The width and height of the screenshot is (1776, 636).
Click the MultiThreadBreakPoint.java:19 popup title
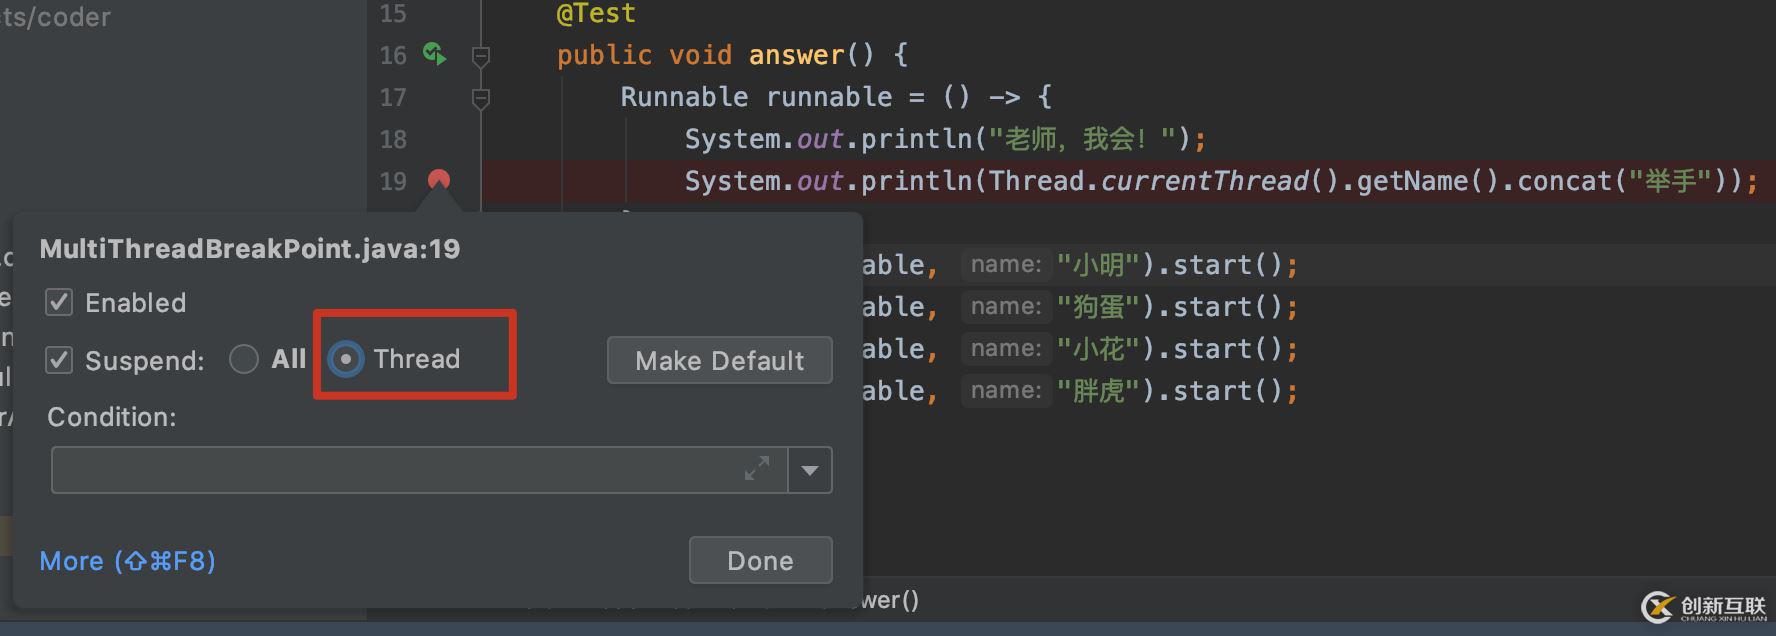(x=250, y=249)
